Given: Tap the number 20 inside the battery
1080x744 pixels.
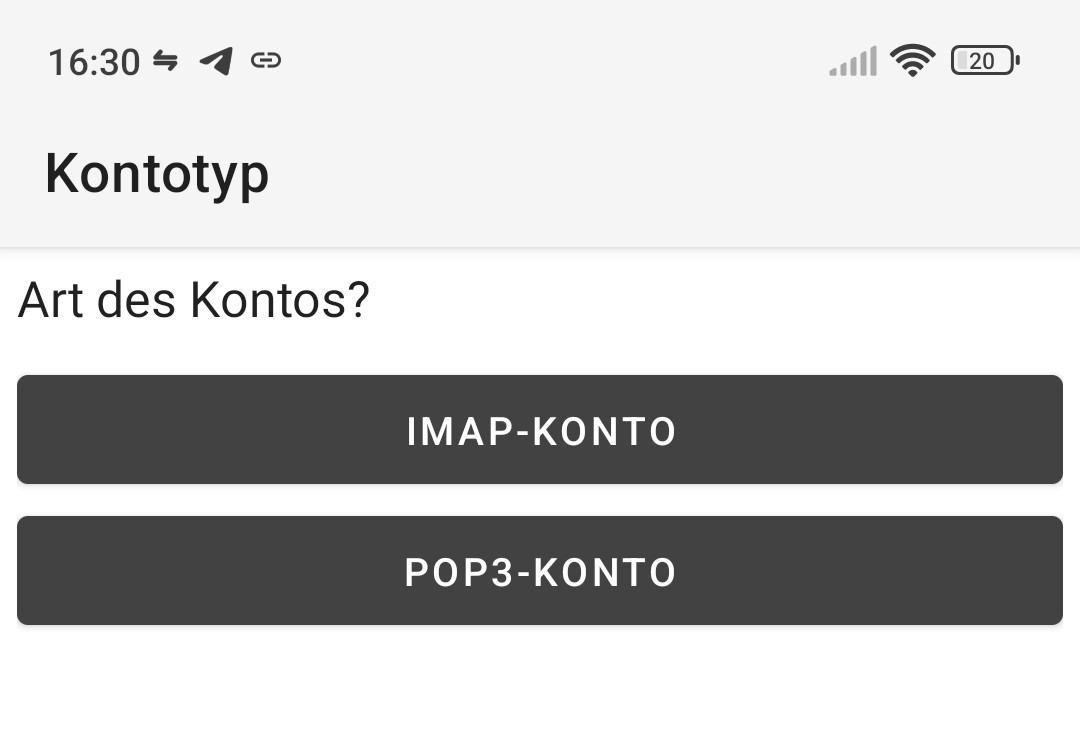Looking at the screenshot, I should (982, 61).
